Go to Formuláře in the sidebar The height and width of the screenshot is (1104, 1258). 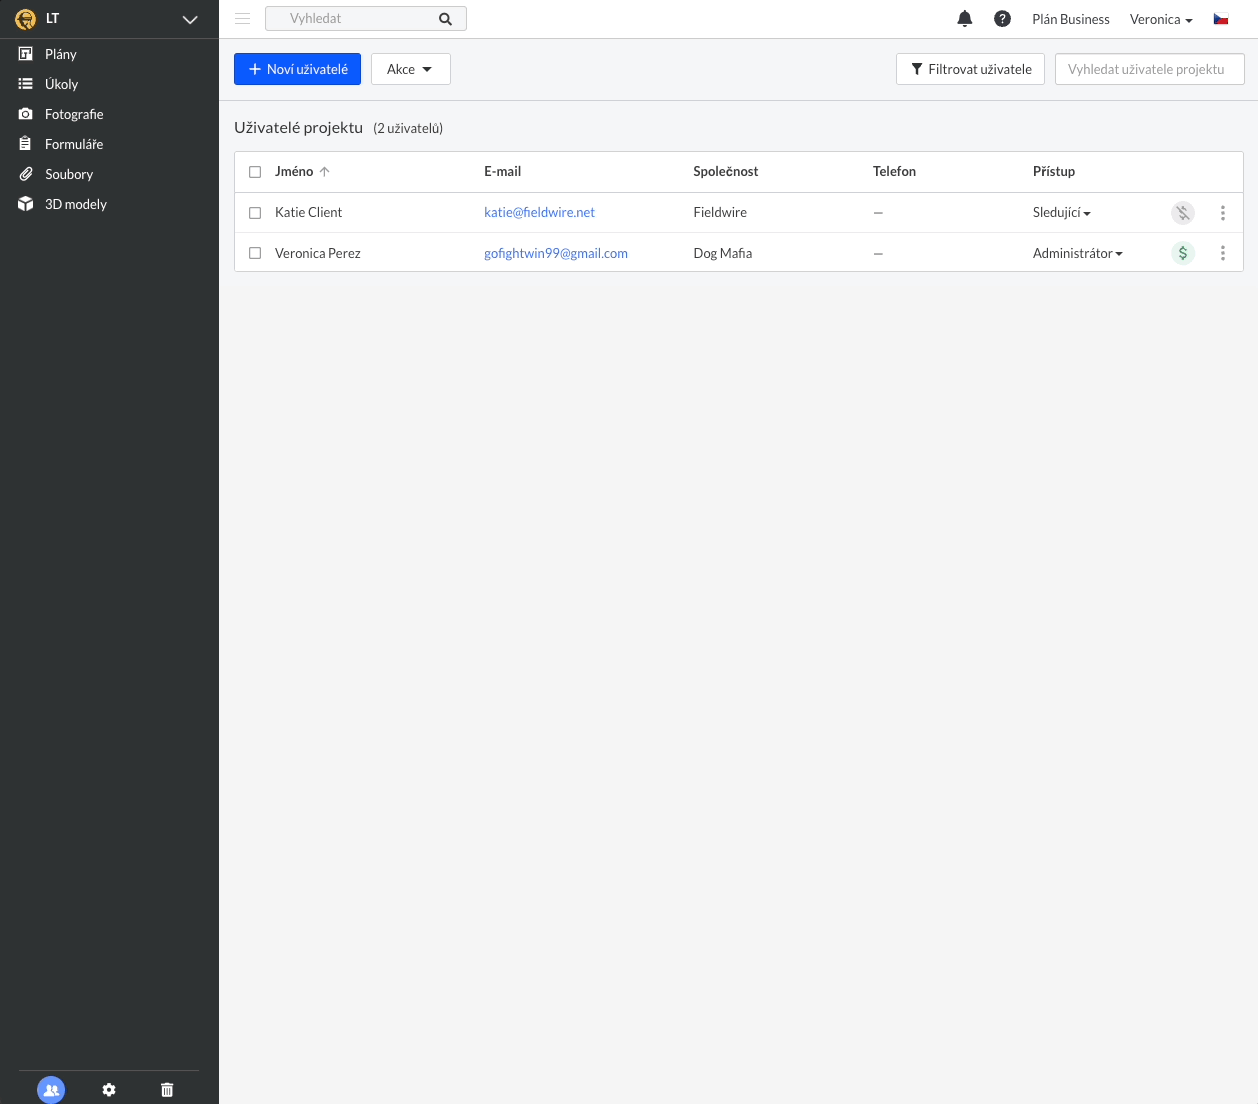click(x=73, y=144)
